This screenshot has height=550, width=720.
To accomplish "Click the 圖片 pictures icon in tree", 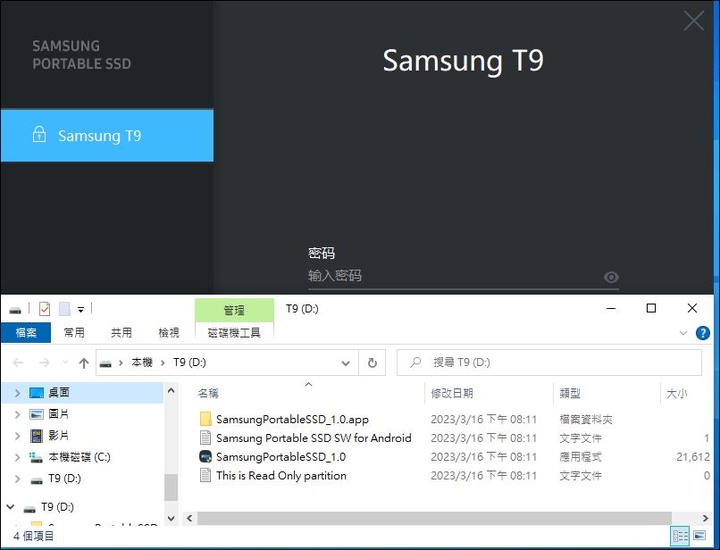I will [x=36, y=414].
